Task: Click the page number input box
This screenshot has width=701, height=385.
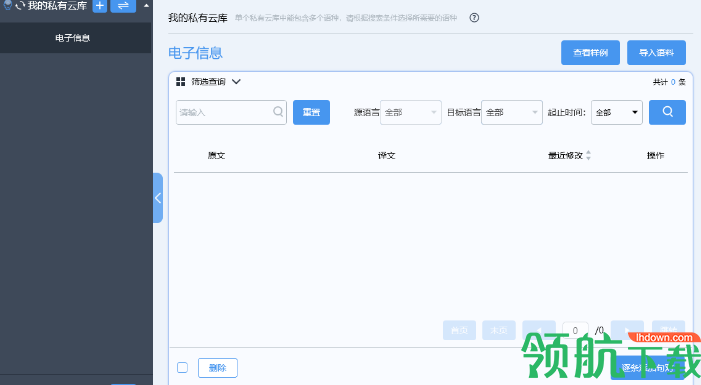Action: (575, 330)
